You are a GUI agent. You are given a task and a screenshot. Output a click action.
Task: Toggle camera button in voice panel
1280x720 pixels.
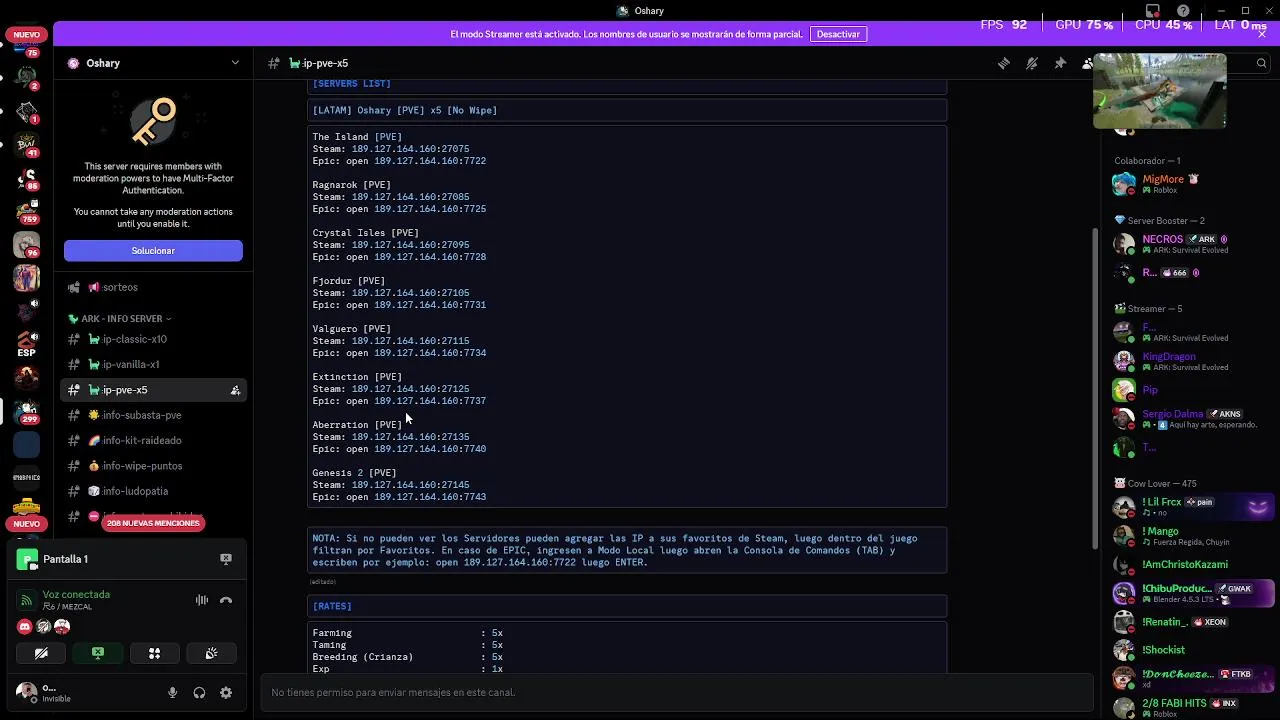point(41,653)
